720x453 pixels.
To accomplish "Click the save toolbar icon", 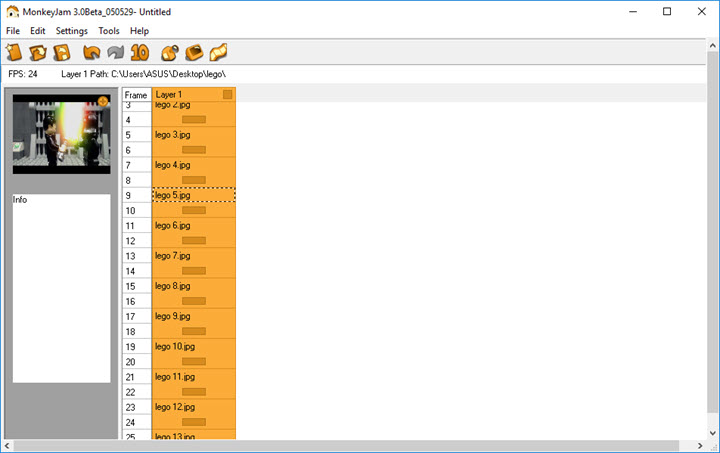I will 62,53.
